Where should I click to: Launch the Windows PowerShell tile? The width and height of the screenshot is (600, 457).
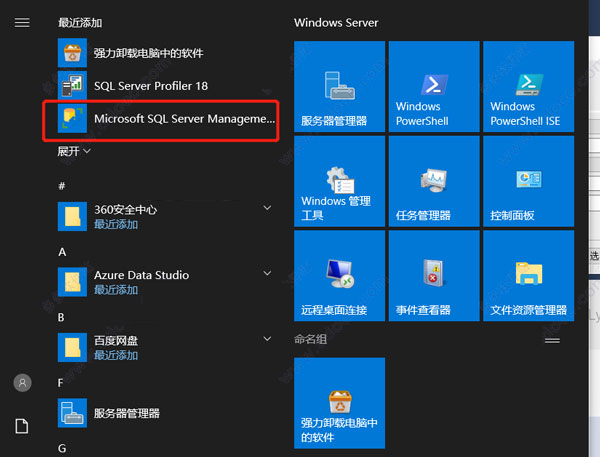[x=434, y=87]
